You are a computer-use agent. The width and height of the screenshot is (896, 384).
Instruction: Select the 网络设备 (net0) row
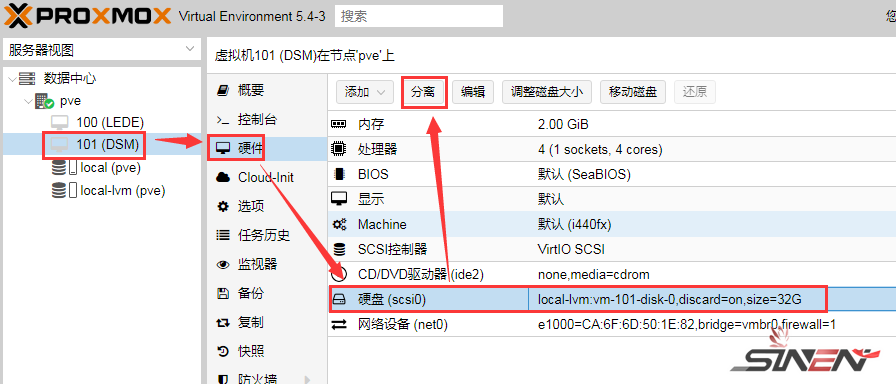click(x=611, y=325)
